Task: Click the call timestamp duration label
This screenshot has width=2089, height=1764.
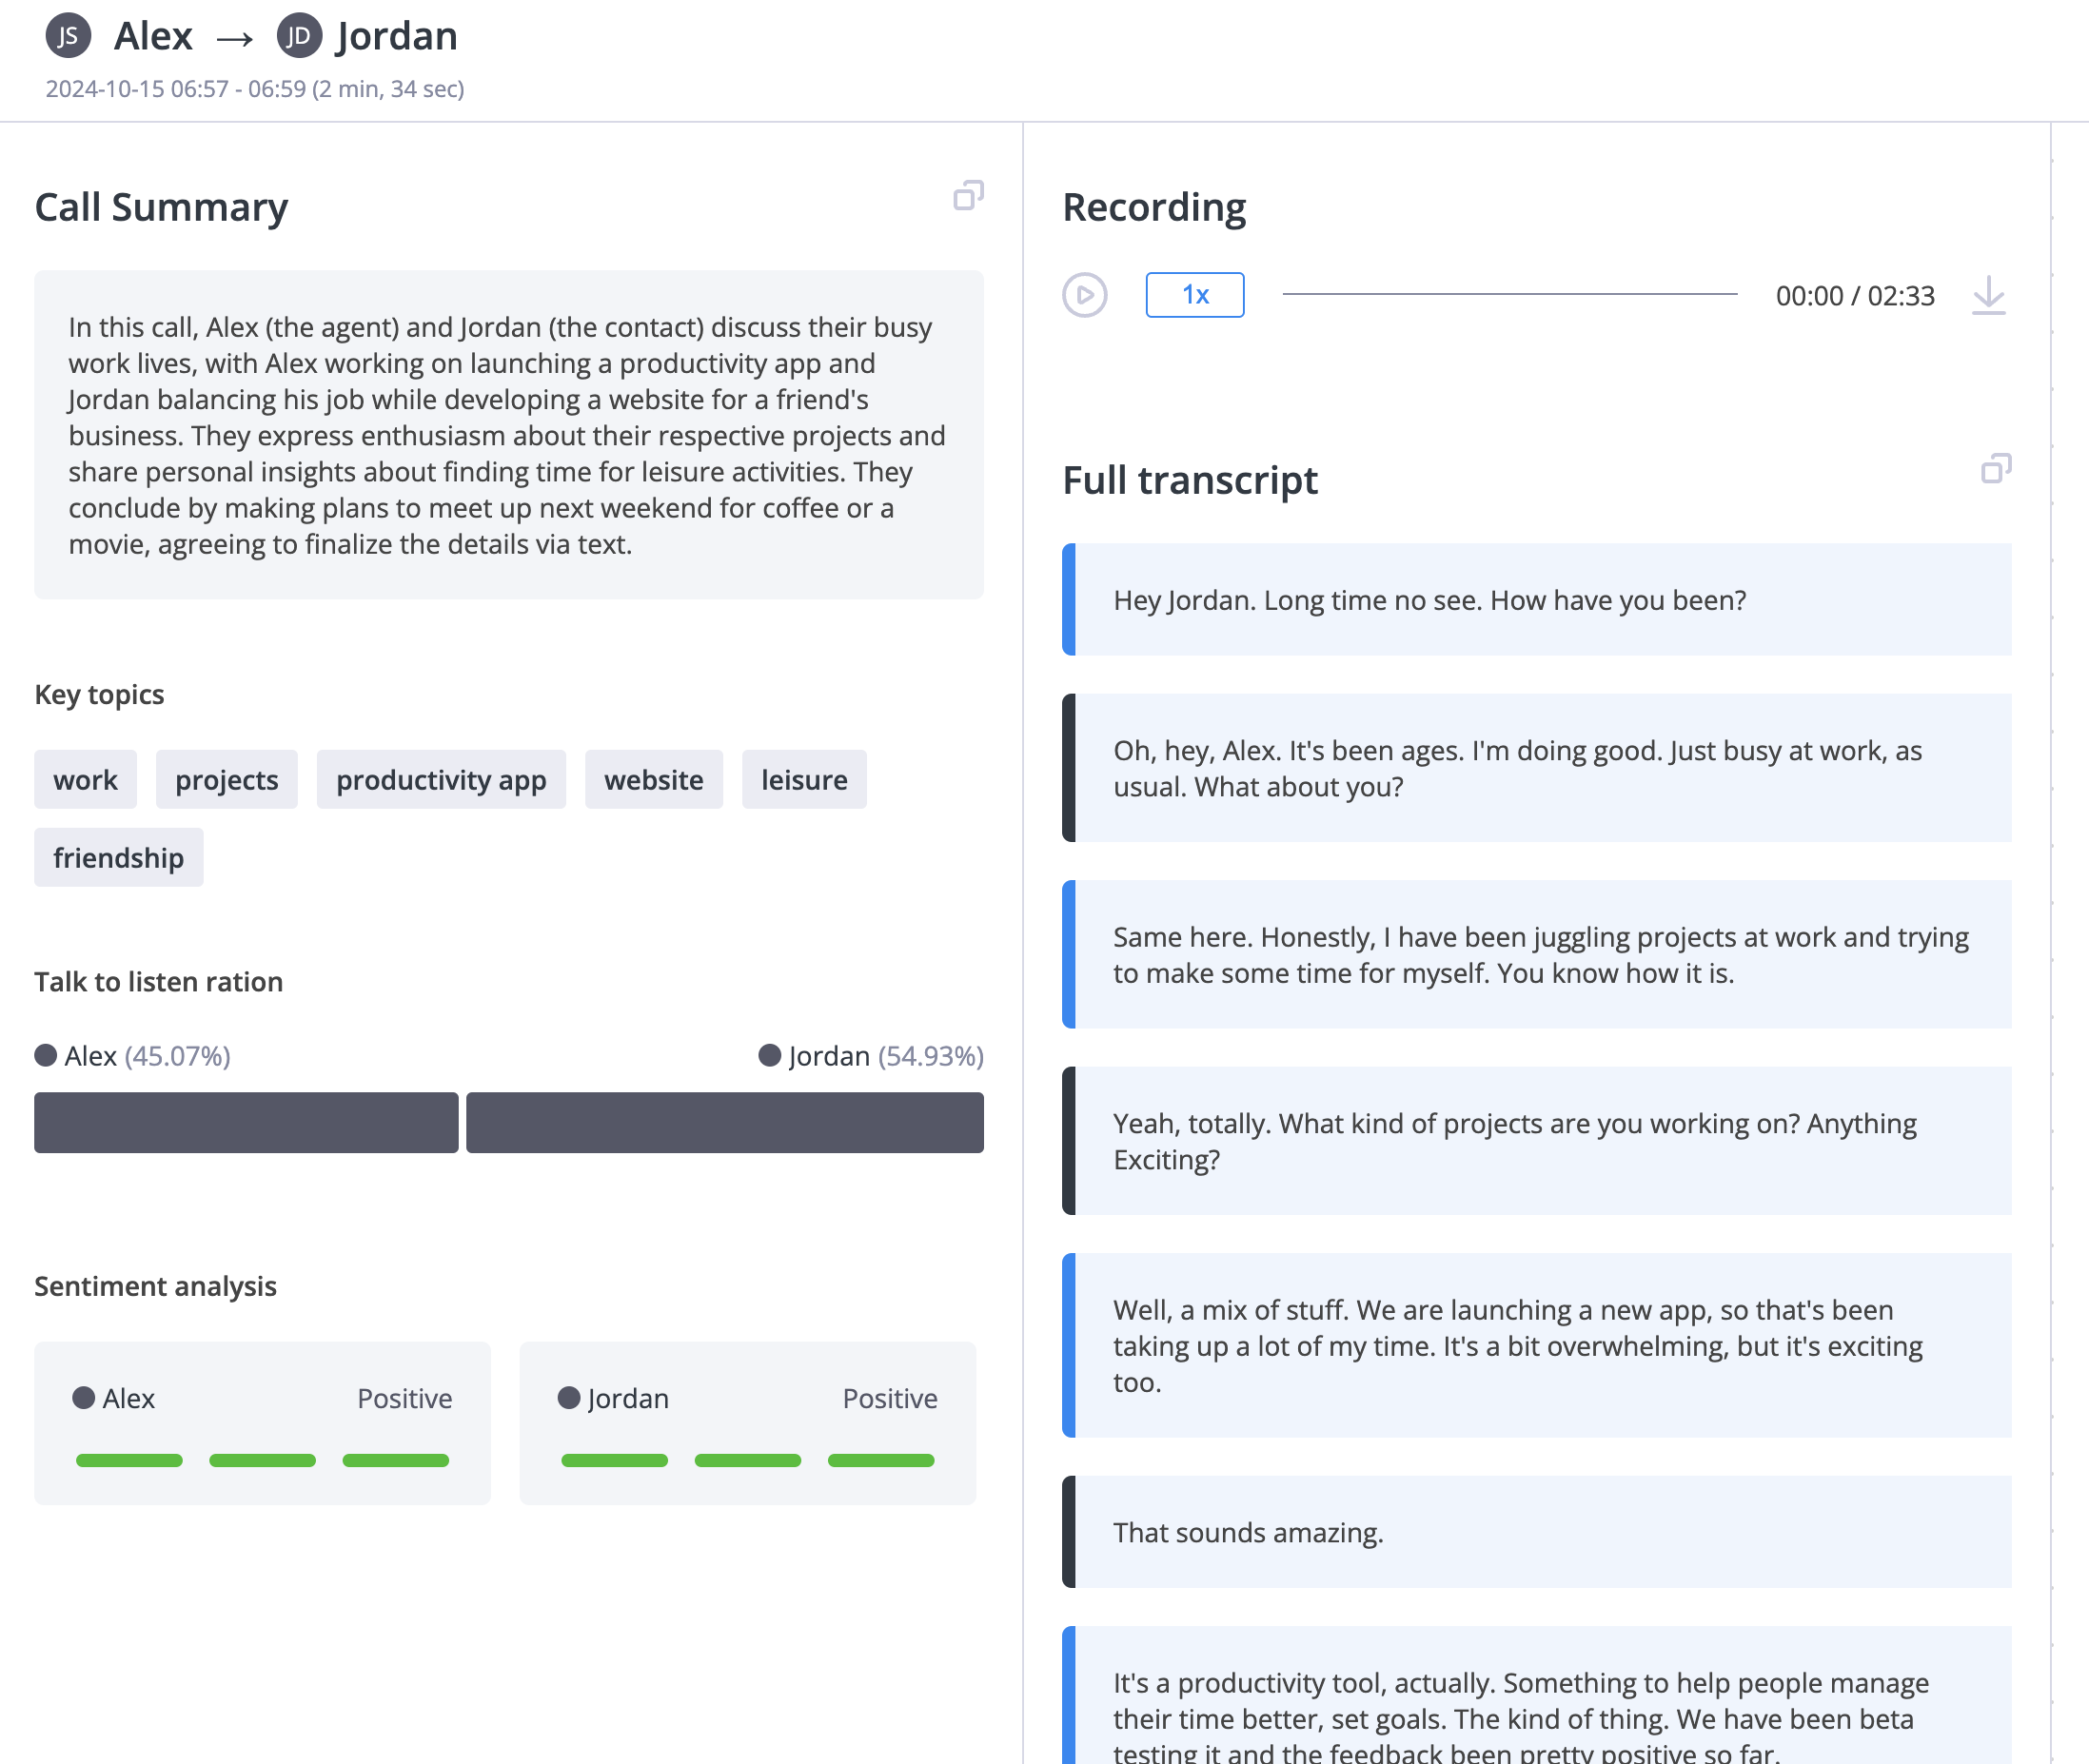Action: 259,88
